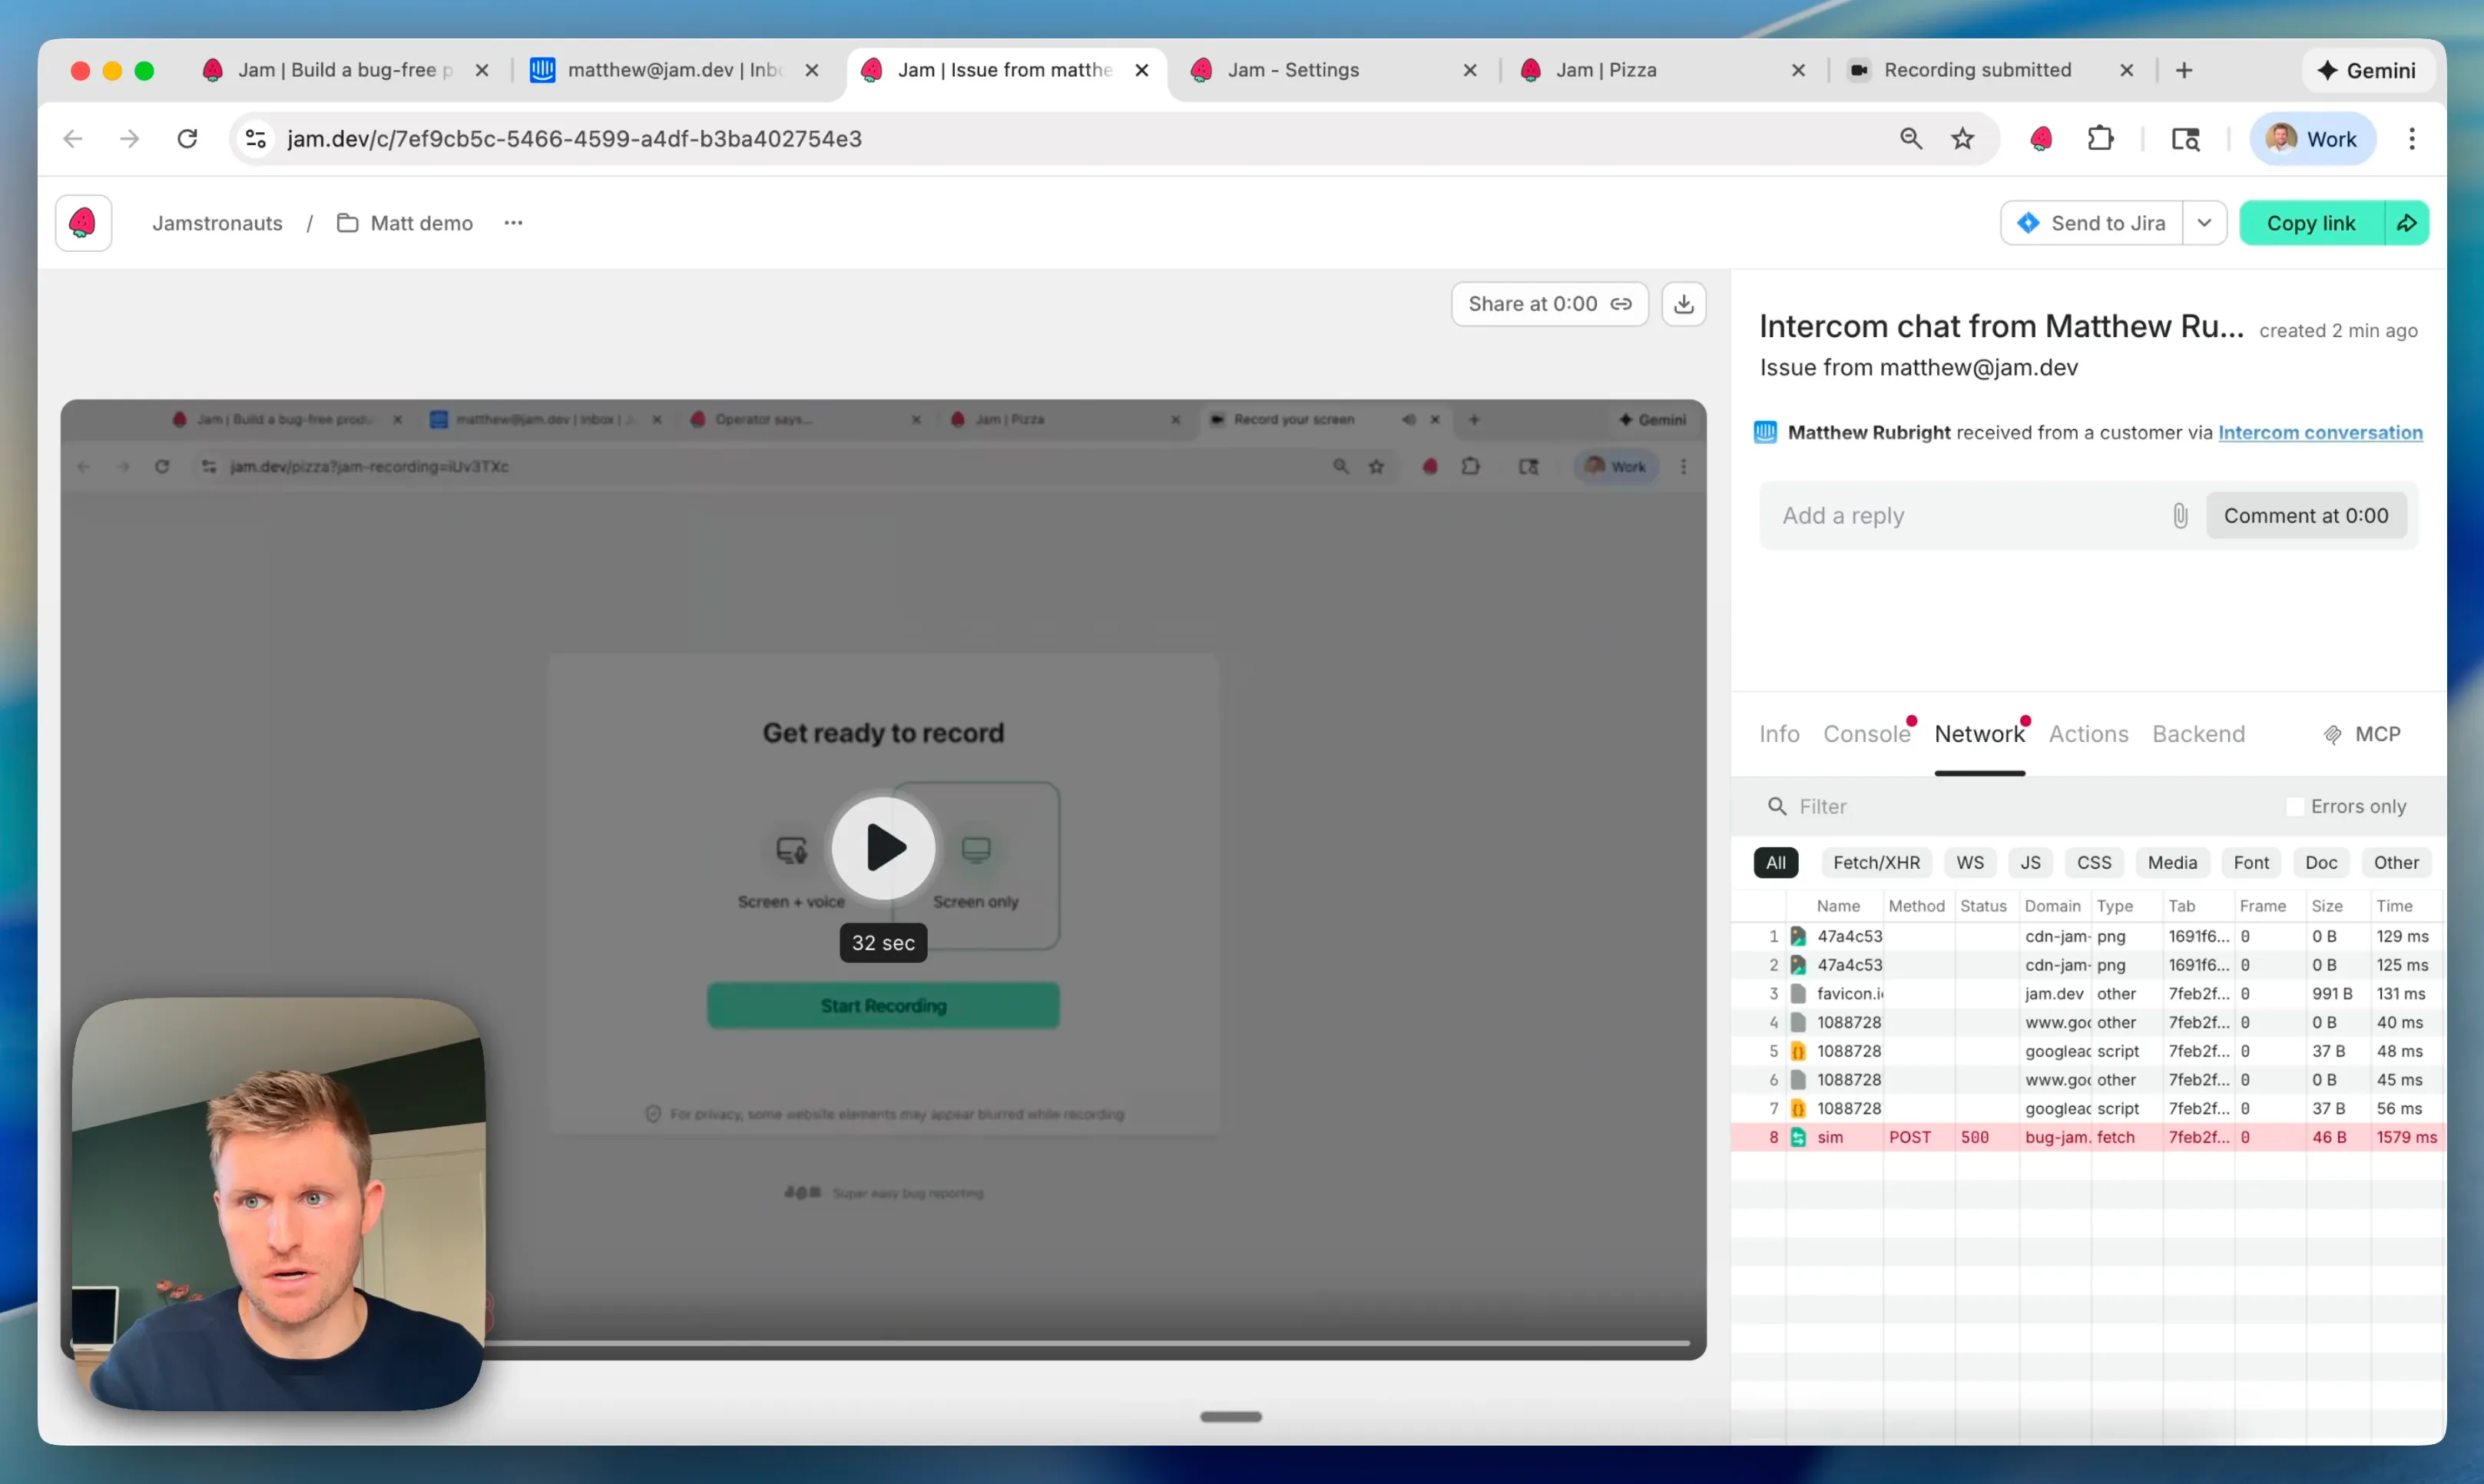Open the Jam extension icon in browser toolbar

click(2041, 139)
